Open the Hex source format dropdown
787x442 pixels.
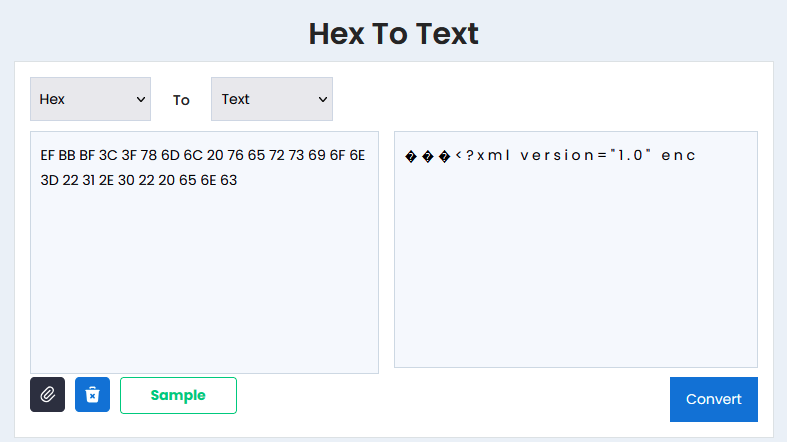(90, 99)
